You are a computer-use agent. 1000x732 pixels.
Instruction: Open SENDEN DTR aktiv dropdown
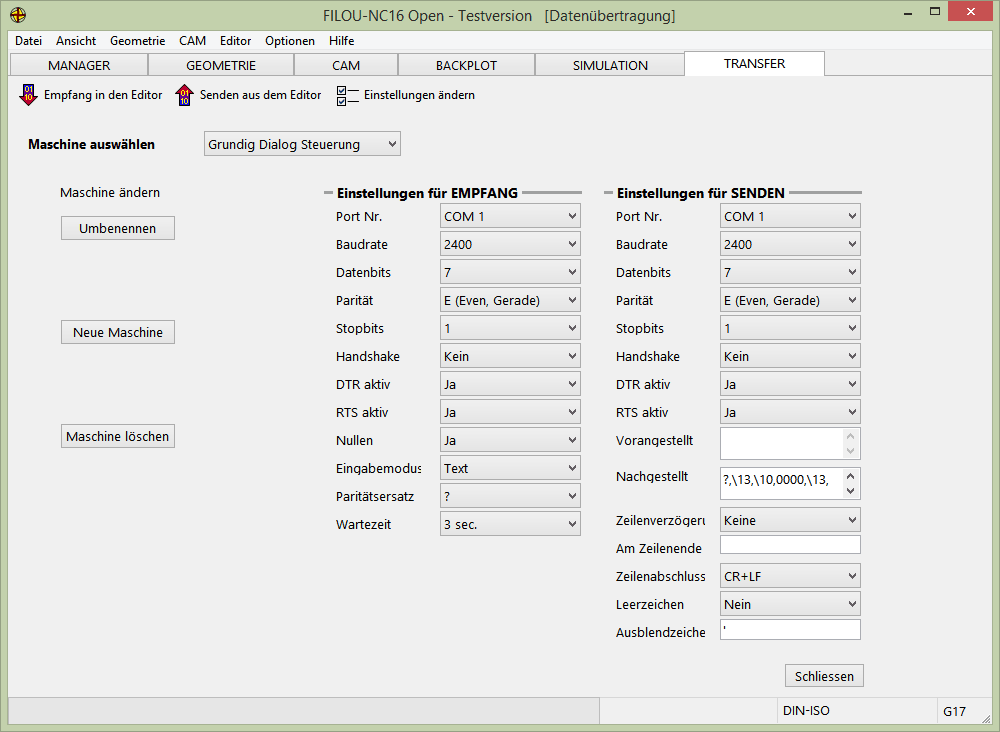pos(790,384)
